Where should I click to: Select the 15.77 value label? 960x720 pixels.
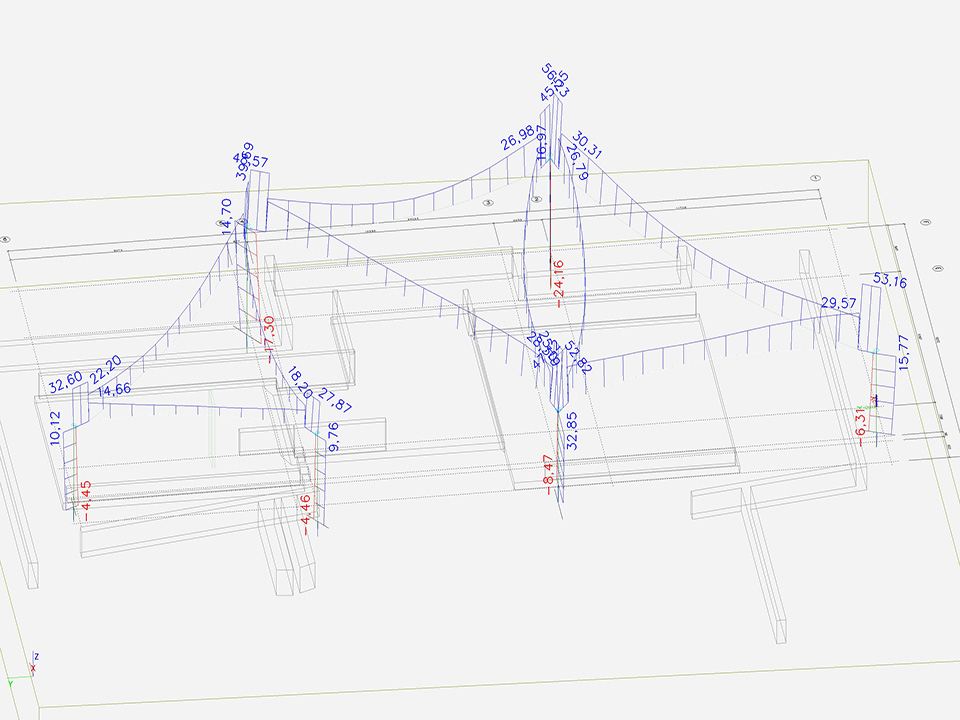coord(906,354)
